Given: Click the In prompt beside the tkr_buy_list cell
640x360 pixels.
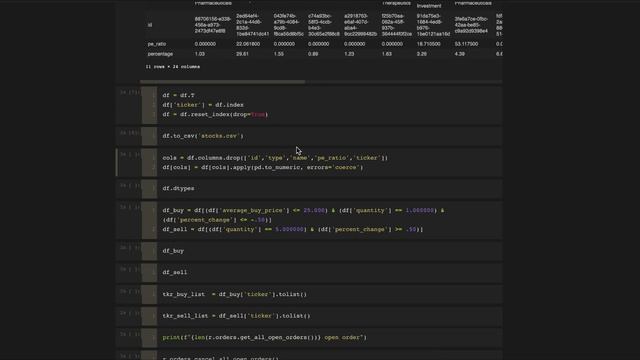Looking at the screenshot, I should click(x=130, y=291).
